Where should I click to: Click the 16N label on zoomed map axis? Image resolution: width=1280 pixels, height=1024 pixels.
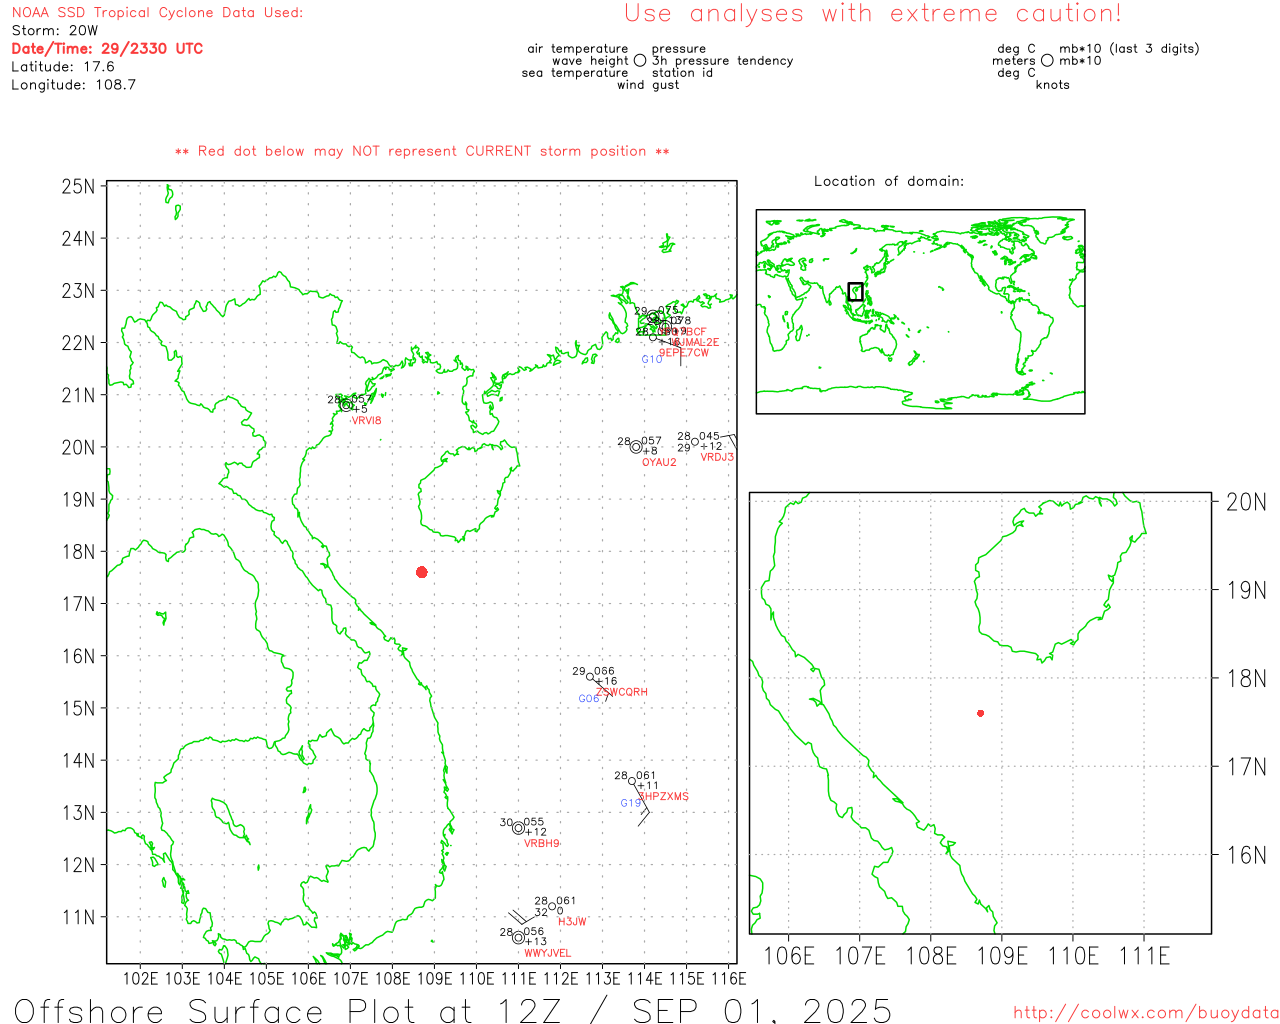pos(1246,855)
